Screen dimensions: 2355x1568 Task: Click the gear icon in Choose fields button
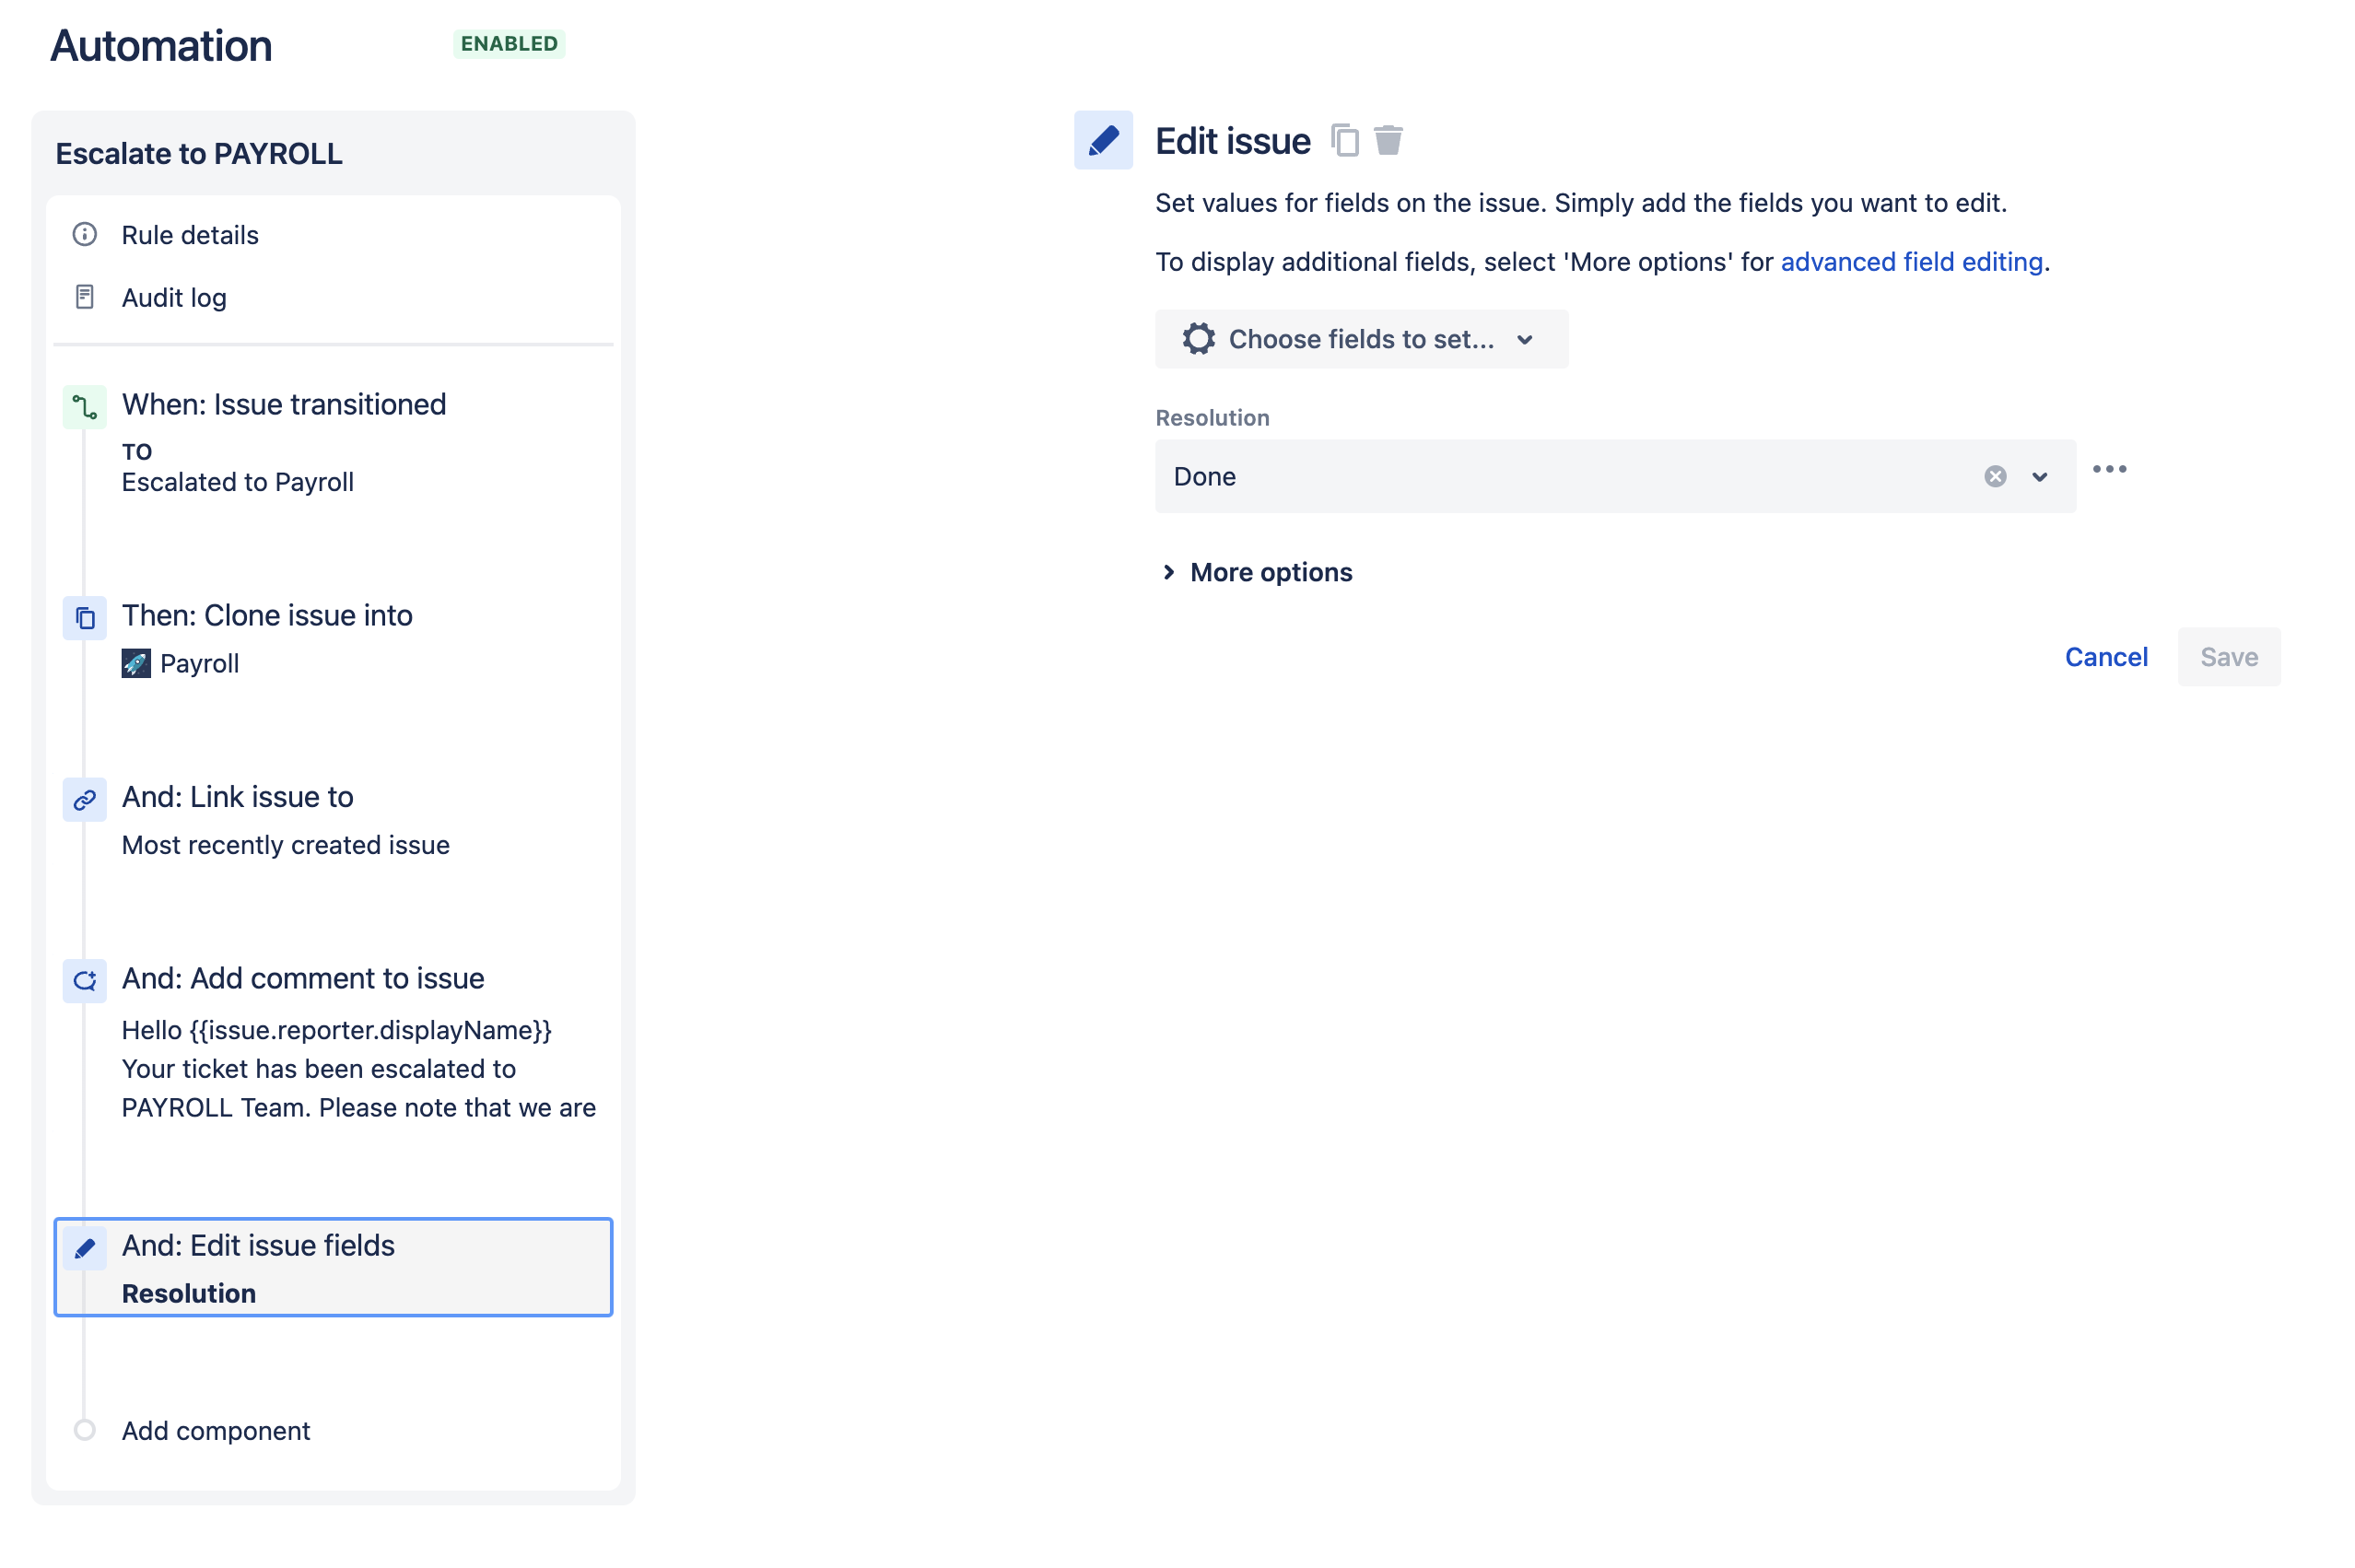pos(1198,339)
